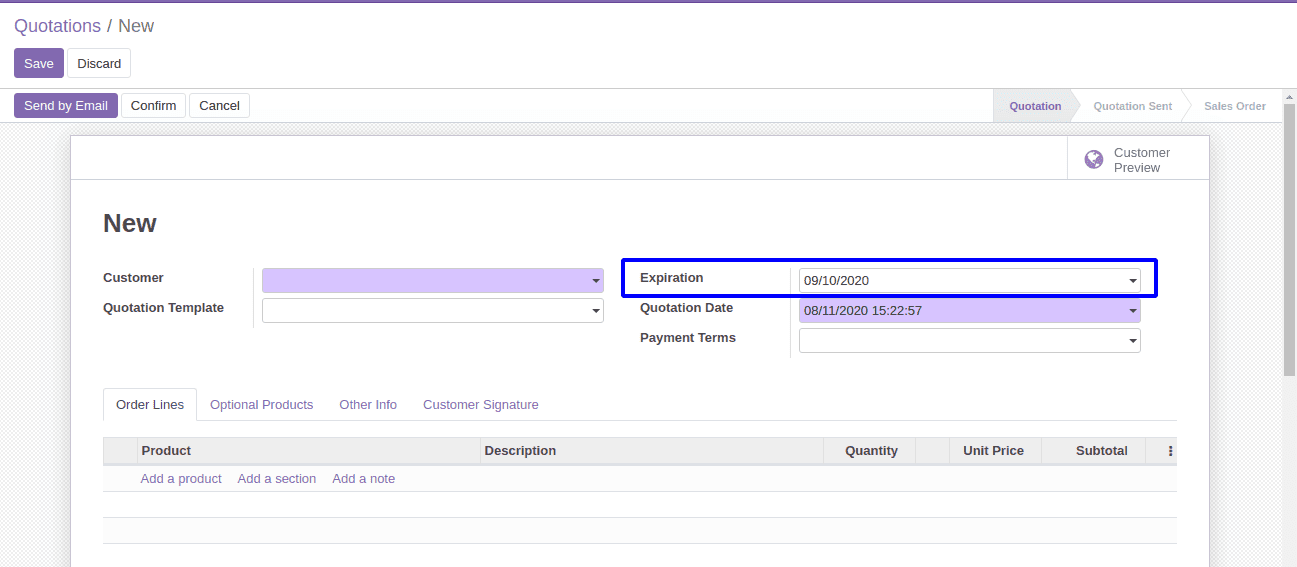1297x567 pixels.
Task: Open the column options kebab icon
Action: click(1170, 451)
